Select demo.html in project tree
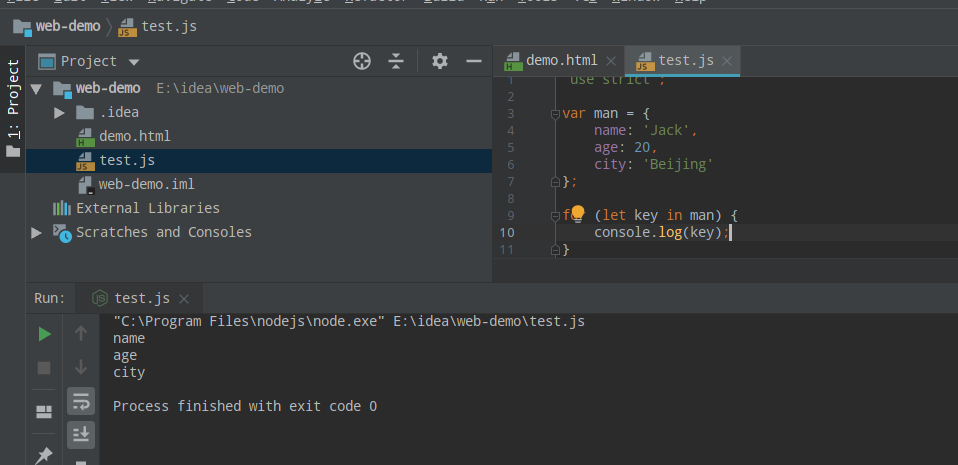 tap(135, 136)
